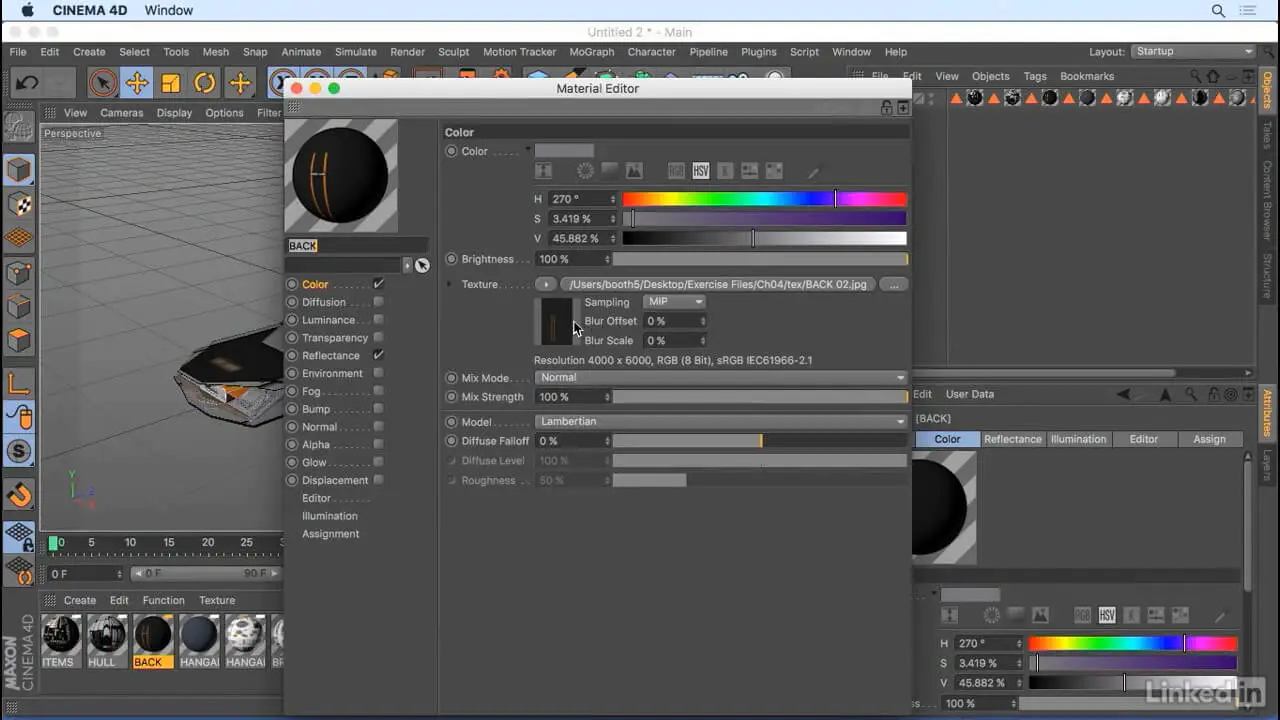This screenshot has height=720, width=1280.
Task: Click the arrow picker icon beside the material name
Action: pyautogui.click(x=422, y=265)
